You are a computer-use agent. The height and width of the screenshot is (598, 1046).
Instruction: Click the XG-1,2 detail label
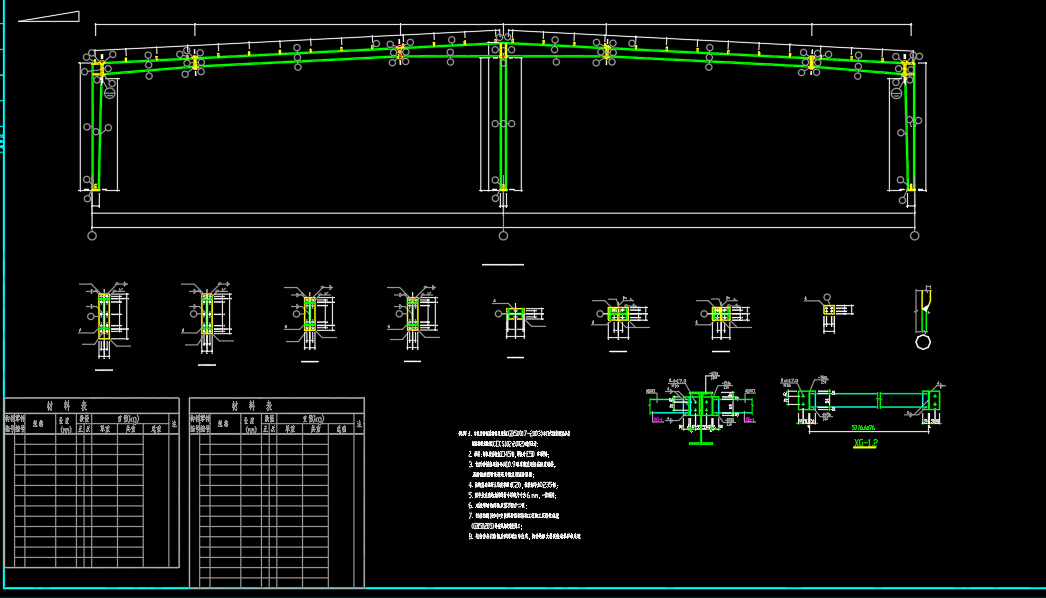865,443
